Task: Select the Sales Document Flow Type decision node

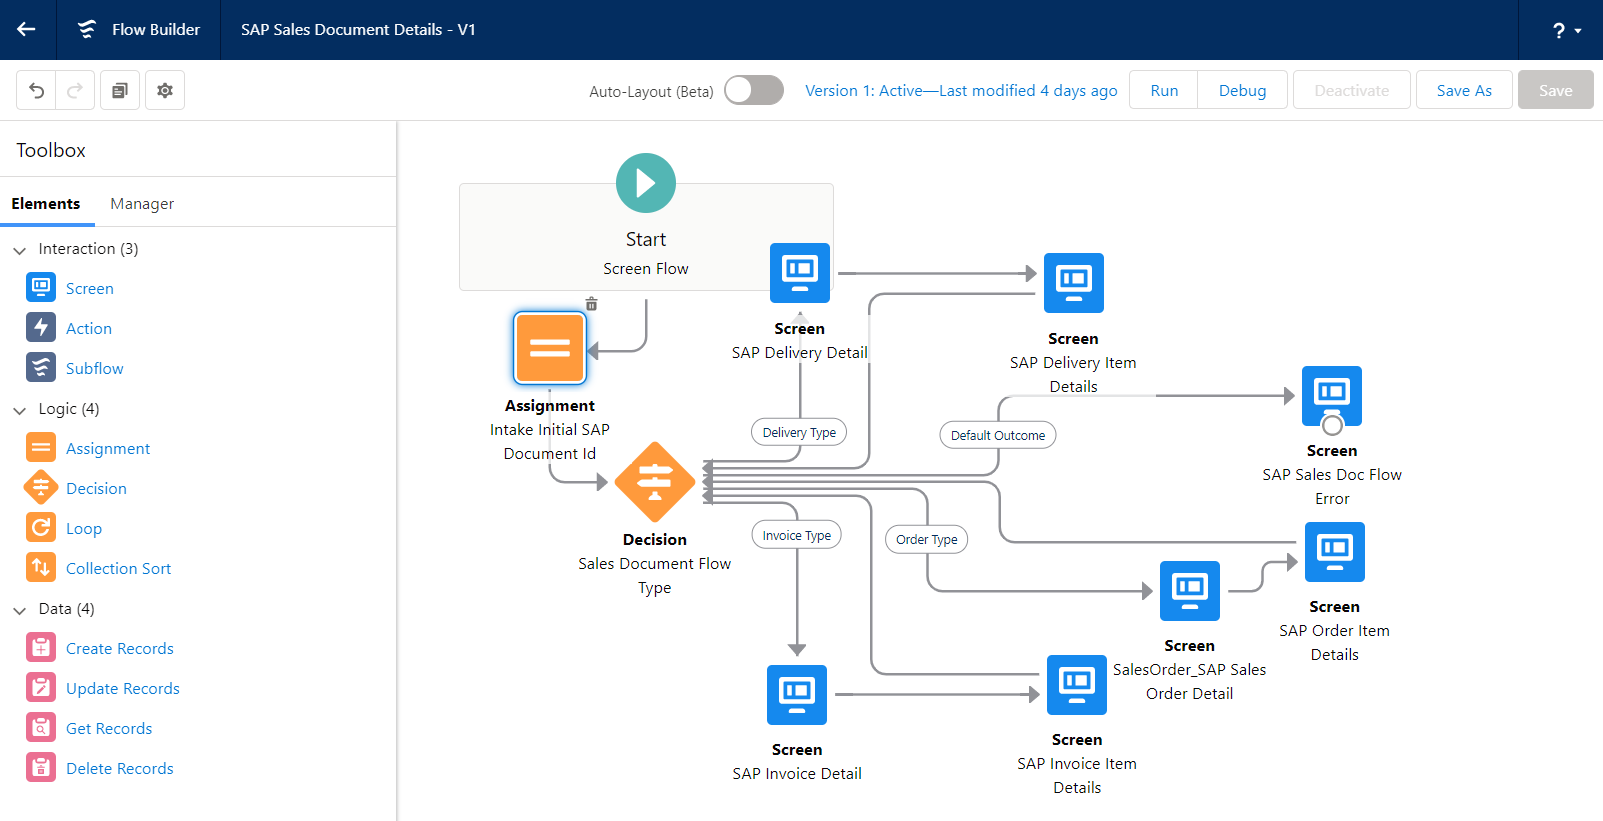Action: 655,482
